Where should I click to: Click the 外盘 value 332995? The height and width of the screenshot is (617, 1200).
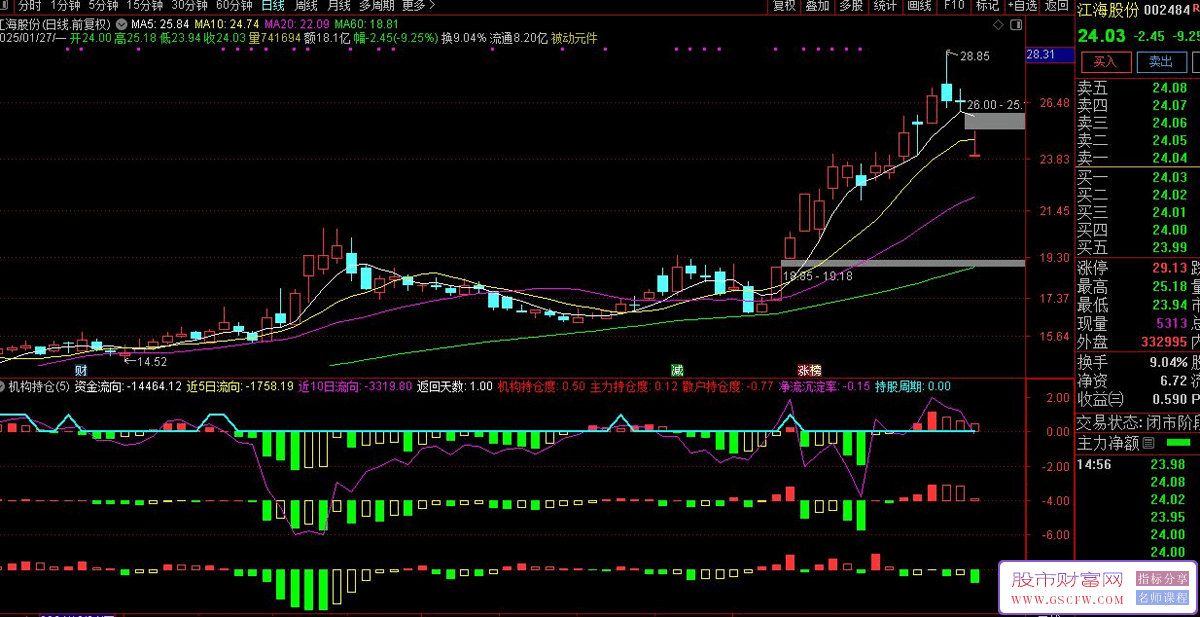pos(1164,342)
